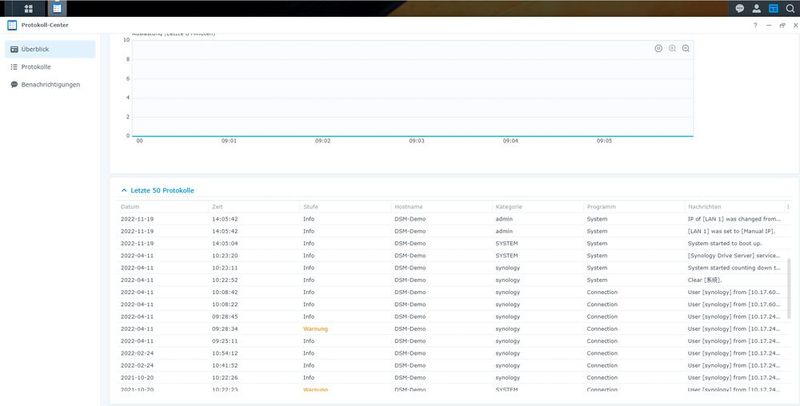Zoom out on the chart
The image size is (800, 406).
coord(686,48)
